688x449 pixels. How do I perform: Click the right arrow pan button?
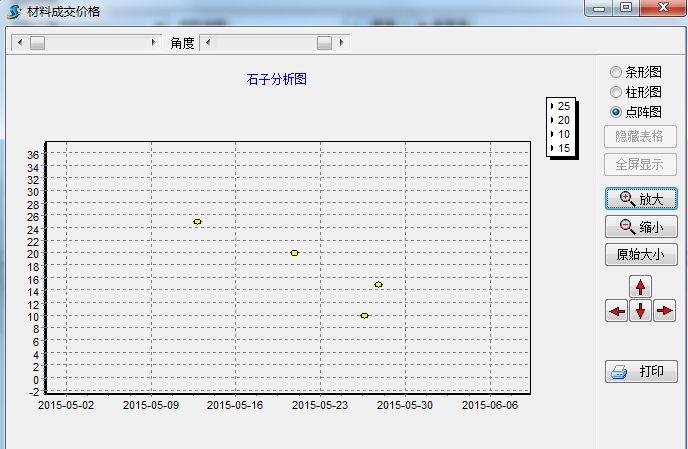[x=665, y=311]
